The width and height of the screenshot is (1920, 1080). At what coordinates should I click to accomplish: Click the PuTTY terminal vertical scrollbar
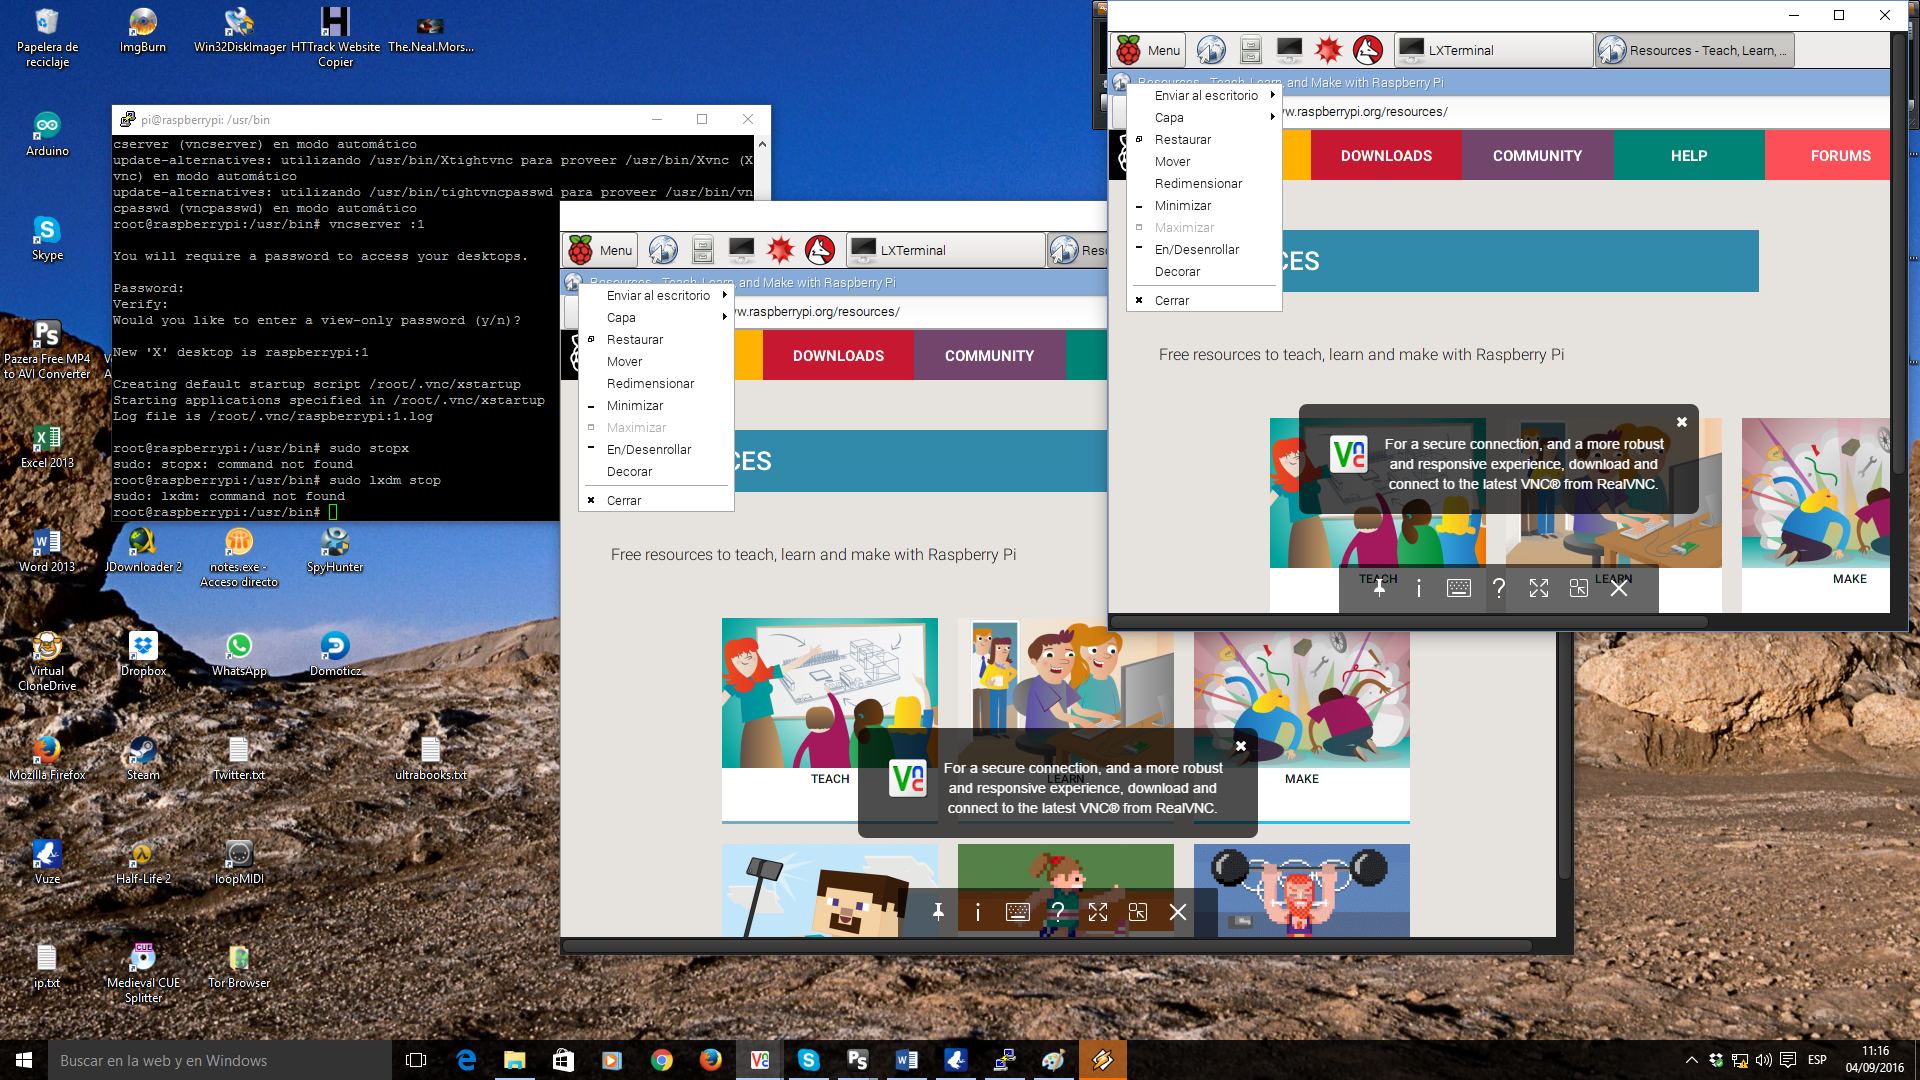(763, 168)
